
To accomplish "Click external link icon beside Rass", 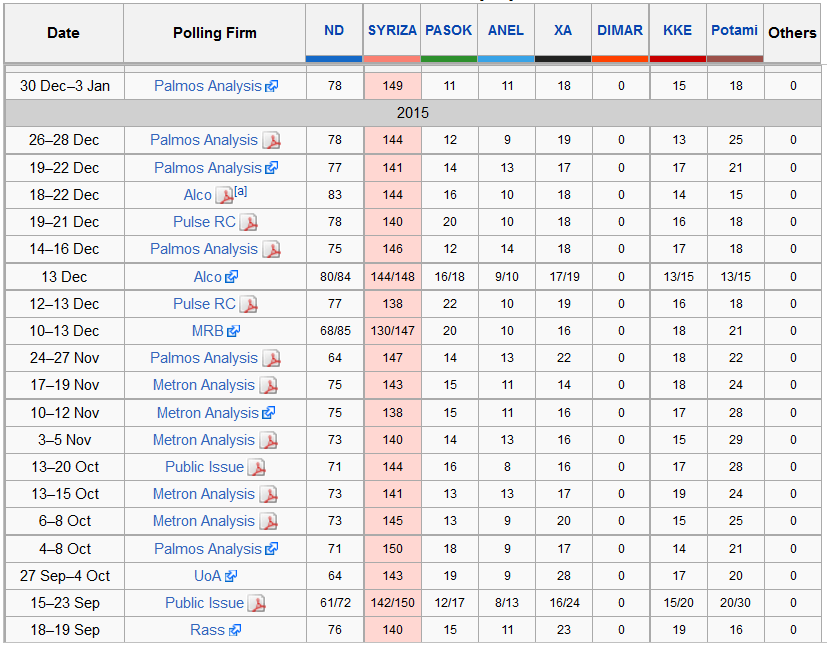I will [235, 630].
